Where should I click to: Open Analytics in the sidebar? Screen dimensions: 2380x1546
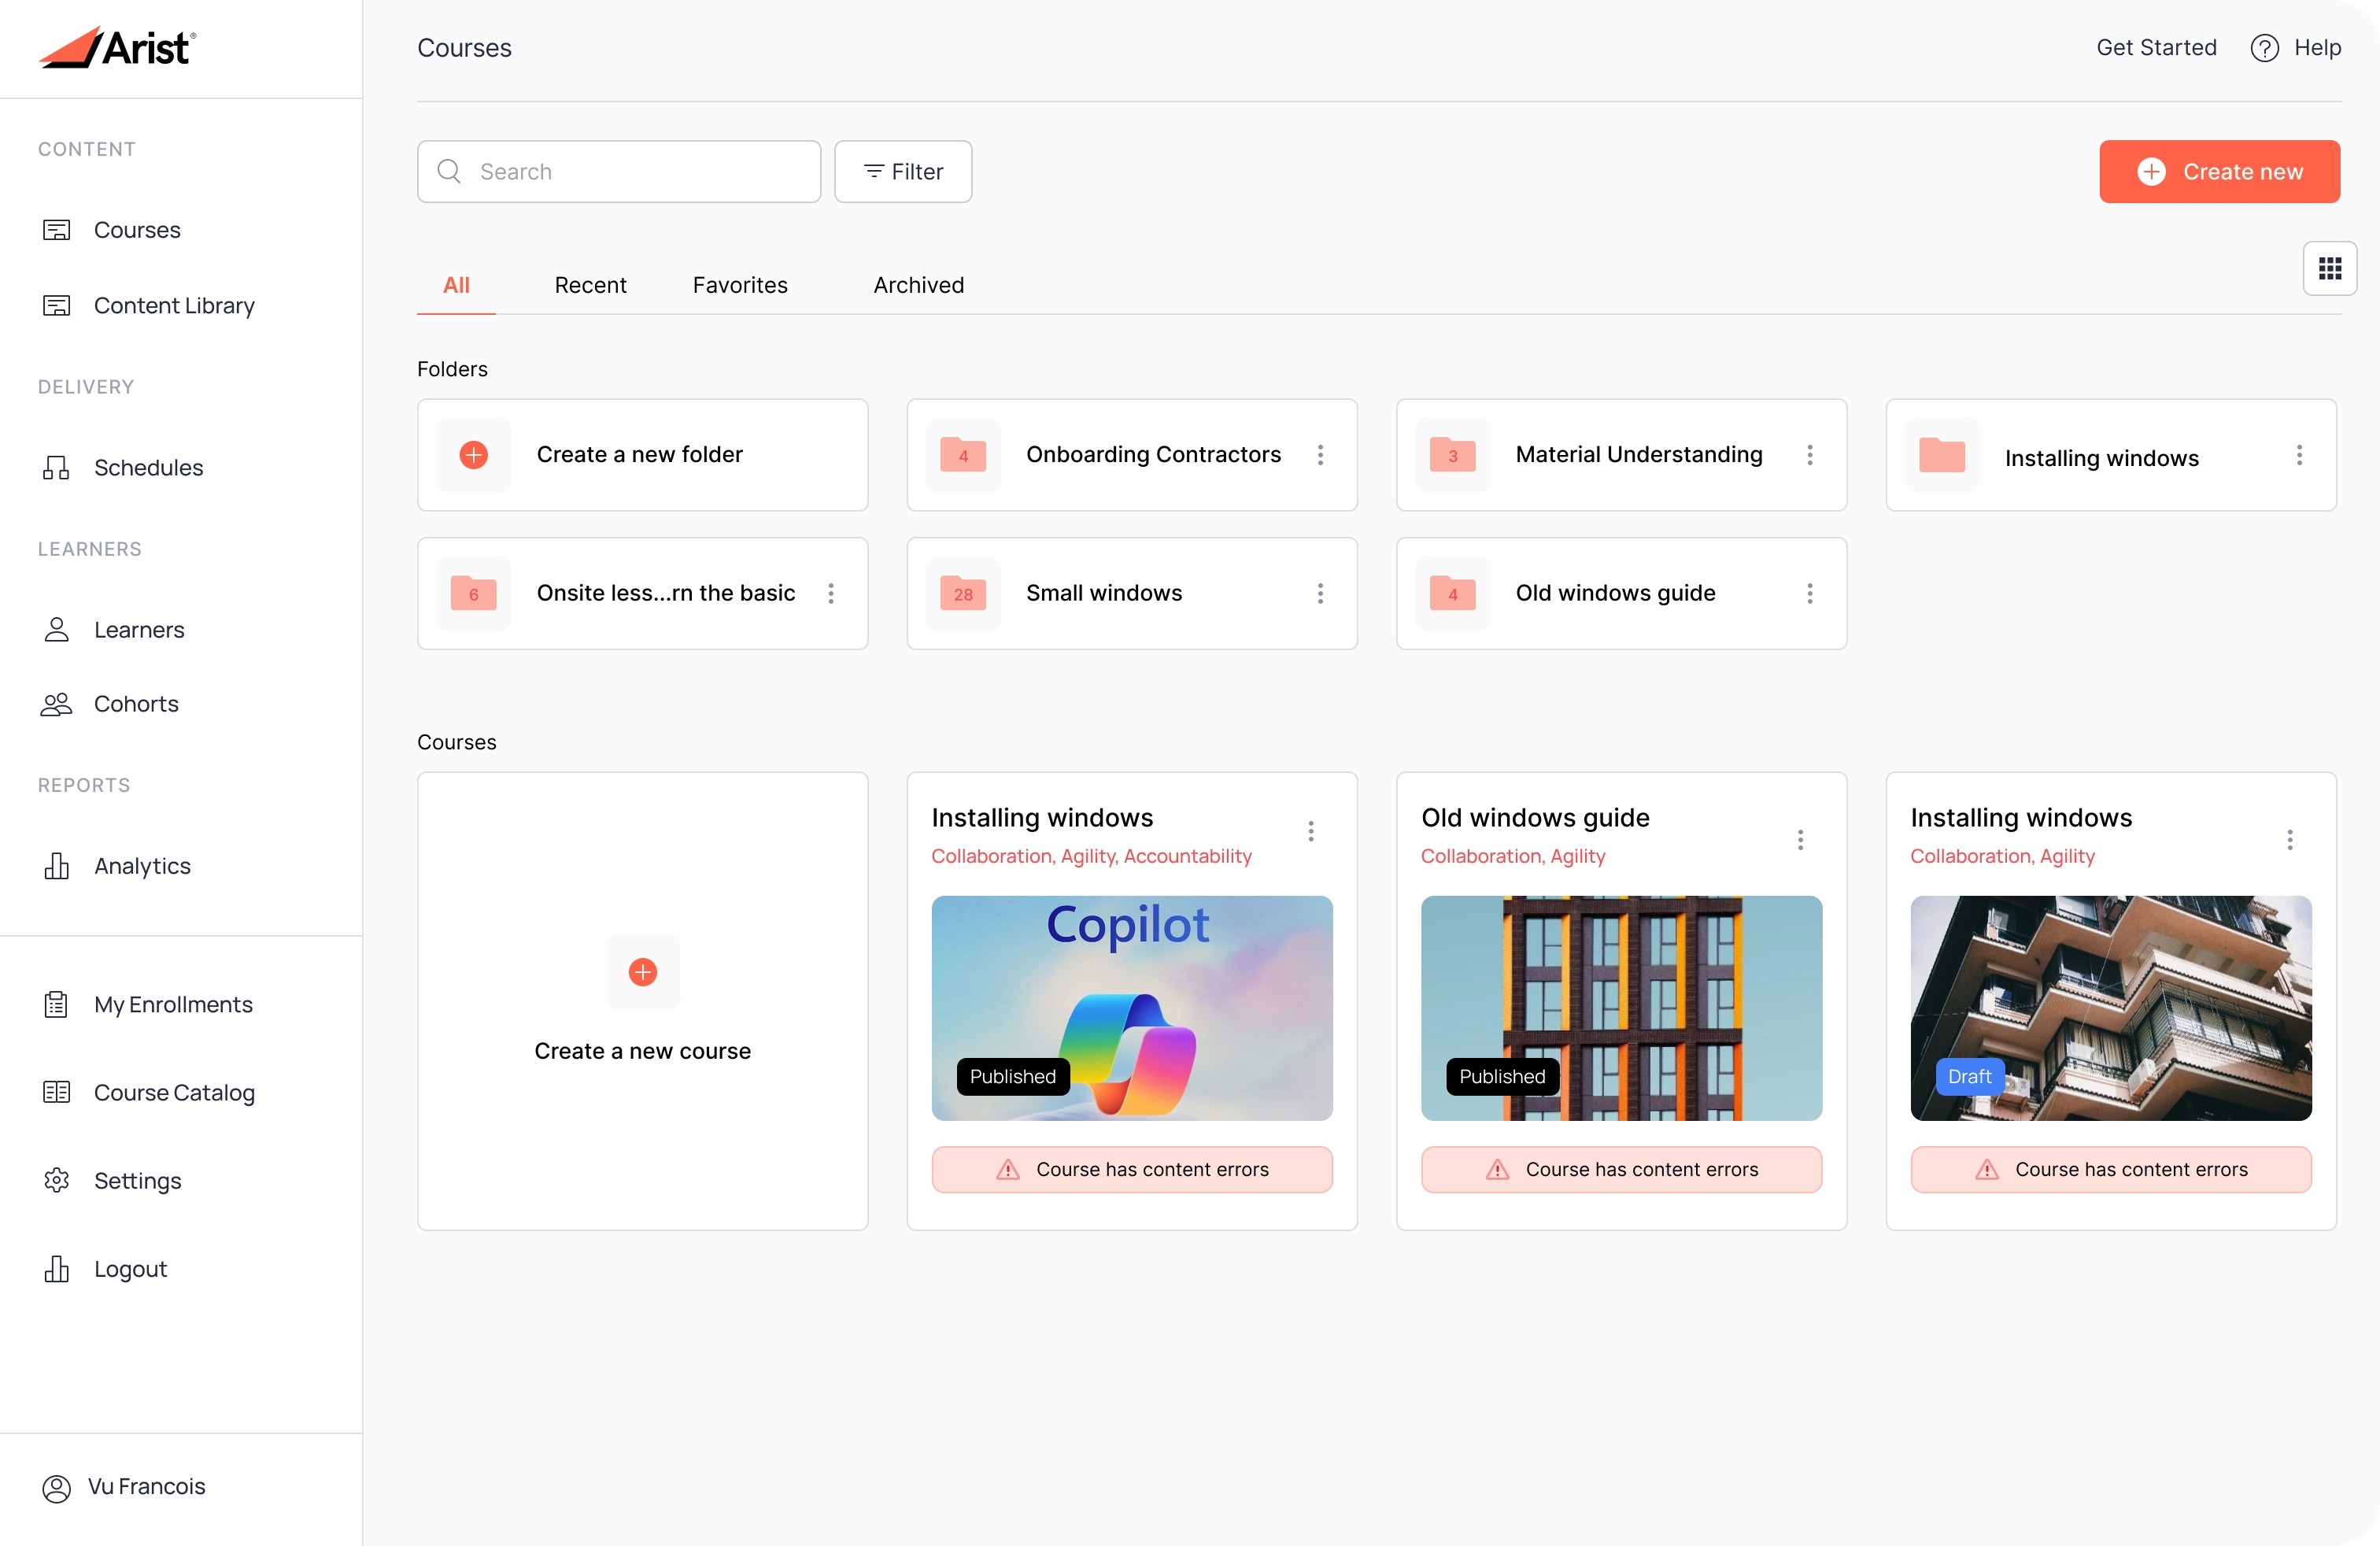point(141,866)
